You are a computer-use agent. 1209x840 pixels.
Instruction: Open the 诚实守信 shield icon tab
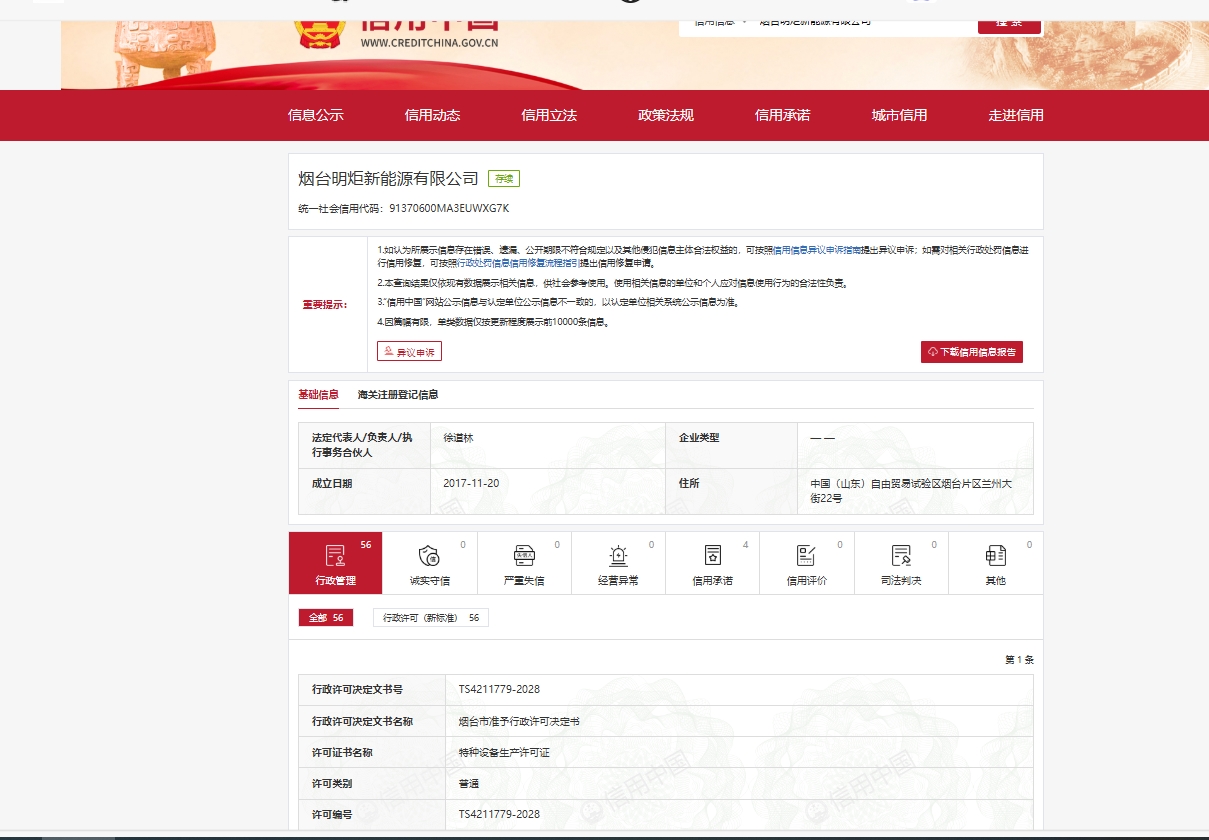430,563
